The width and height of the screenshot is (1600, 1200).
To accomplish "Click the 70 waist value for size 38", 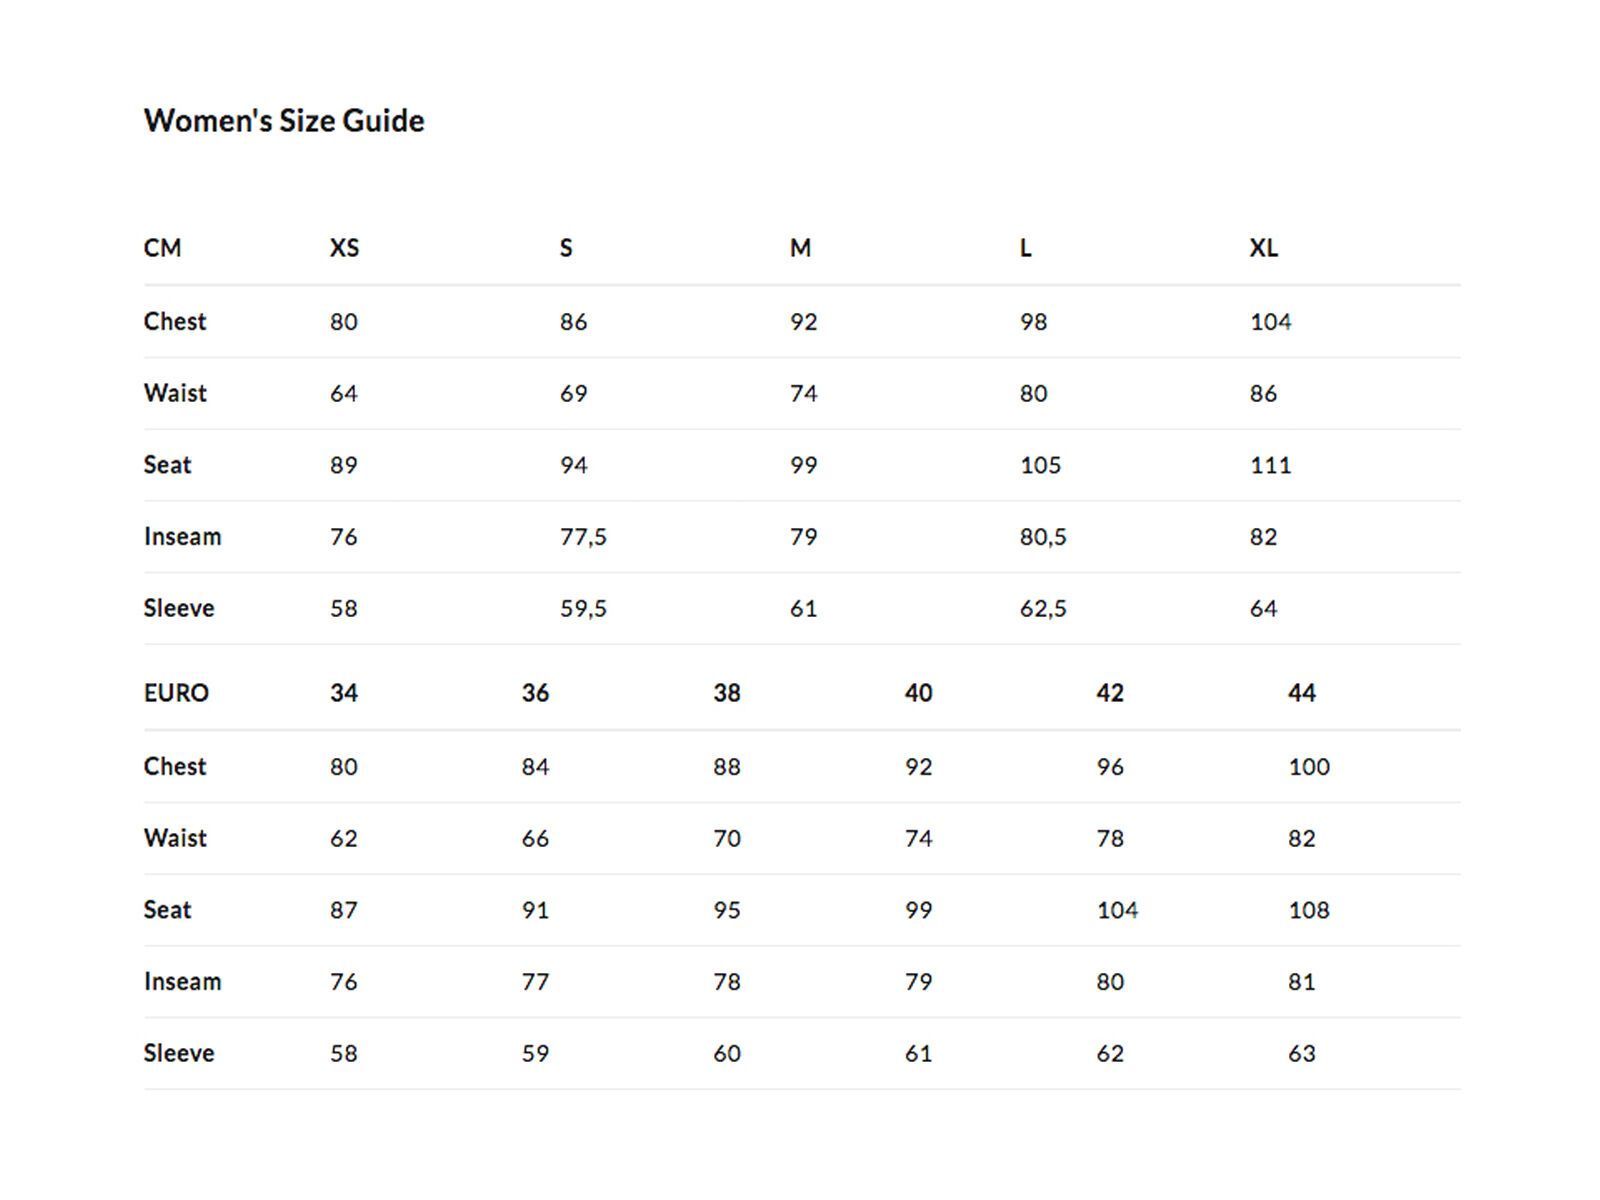I will (727, 838).
